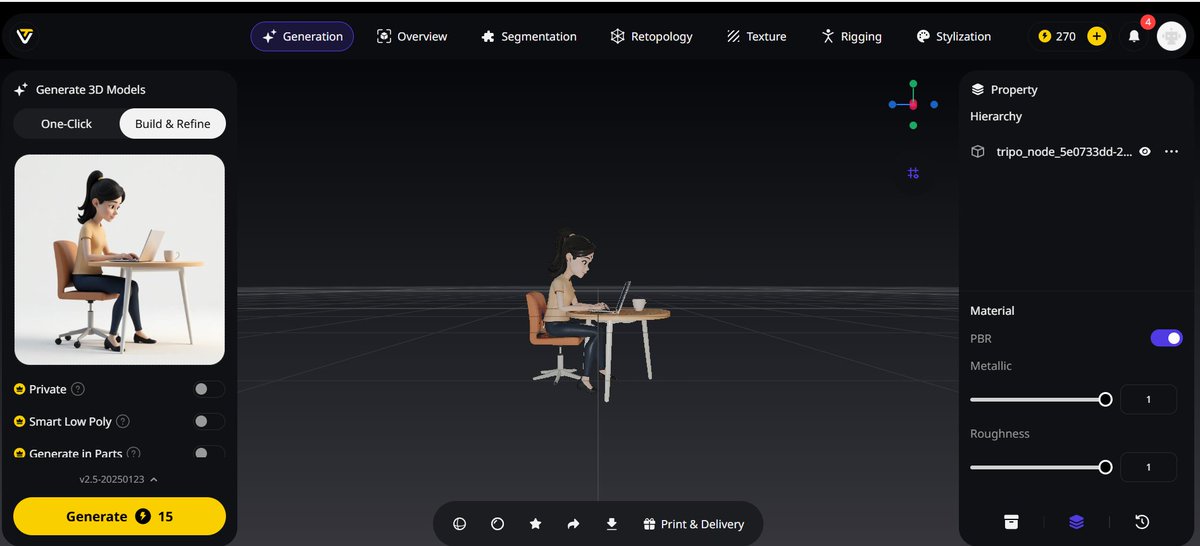
Task: Click the cube icon of tripo_node
Action: point(978,152)
